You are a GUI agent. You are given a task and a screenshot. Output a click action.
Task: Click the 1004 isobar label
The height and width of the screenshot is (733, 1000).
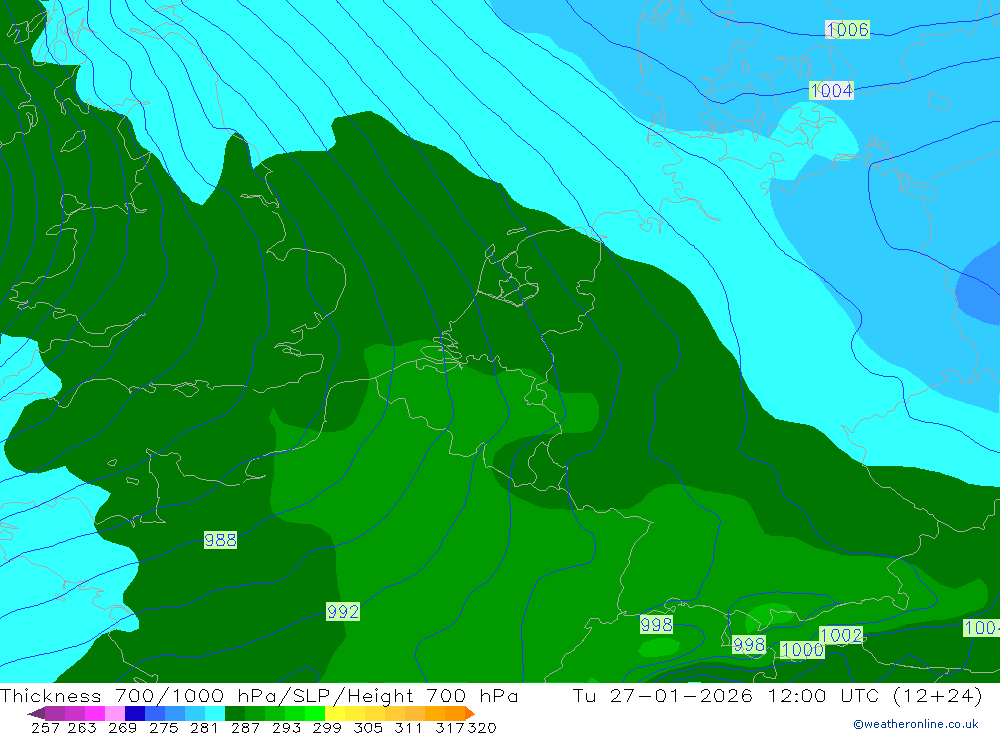pyautogui.click(x=831, y=91)
